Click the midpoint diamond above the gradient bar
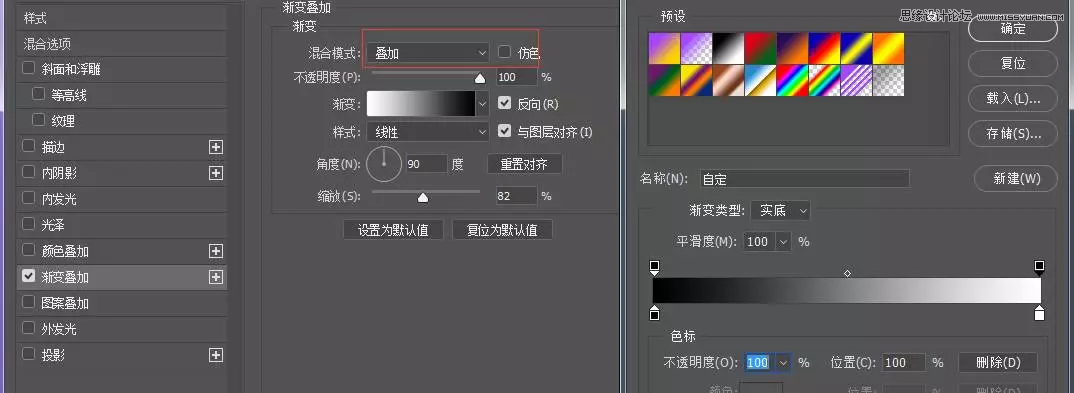Viewport: 1074px width, 393px height. click(x=847, y=273)
